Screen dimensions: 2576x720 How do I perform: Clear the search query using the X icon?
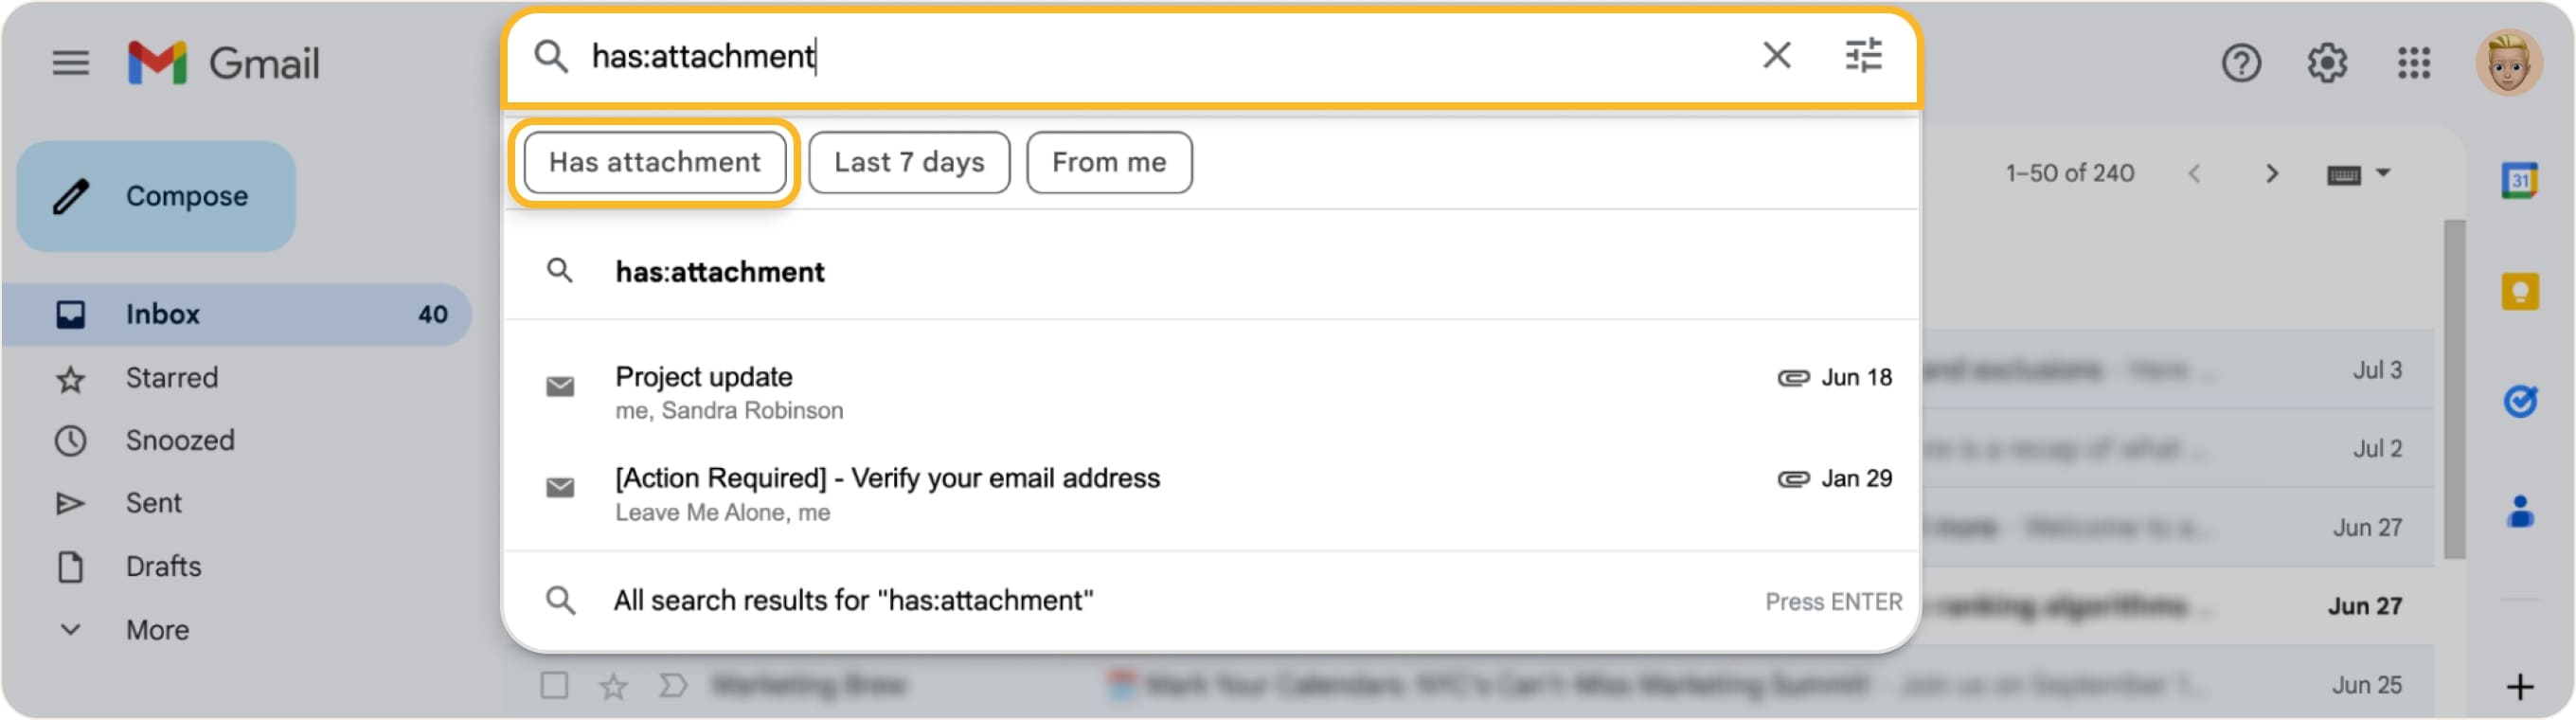pos(1776,57)
